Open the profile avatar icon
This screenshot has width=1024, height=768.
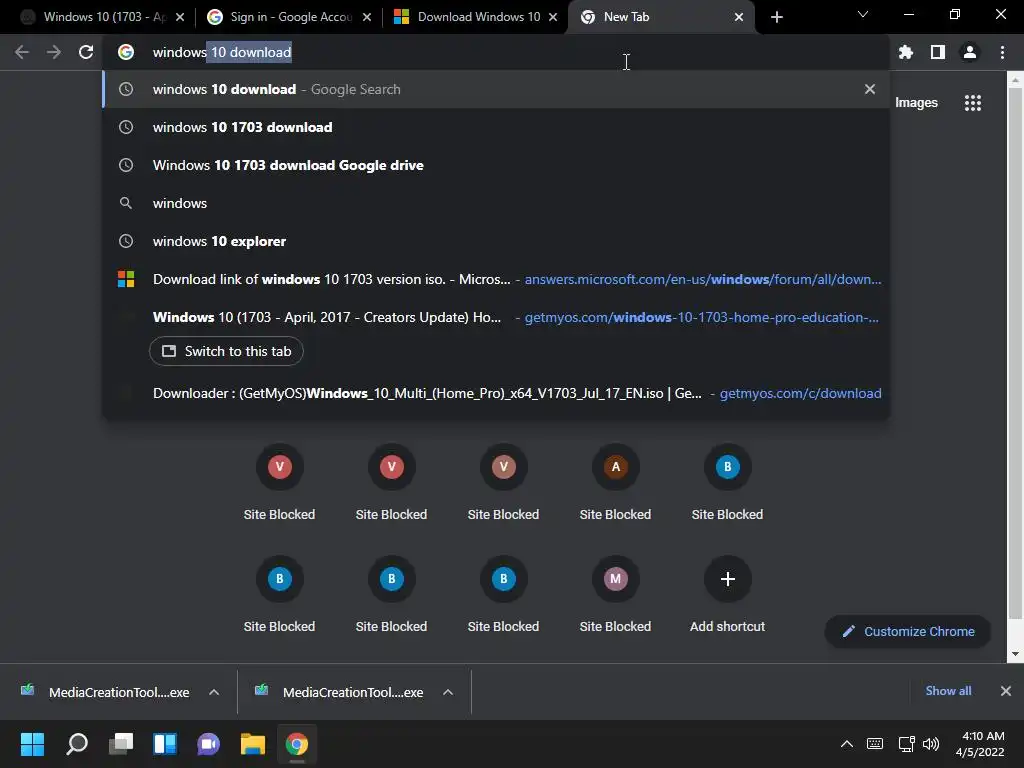pos(970,52)
